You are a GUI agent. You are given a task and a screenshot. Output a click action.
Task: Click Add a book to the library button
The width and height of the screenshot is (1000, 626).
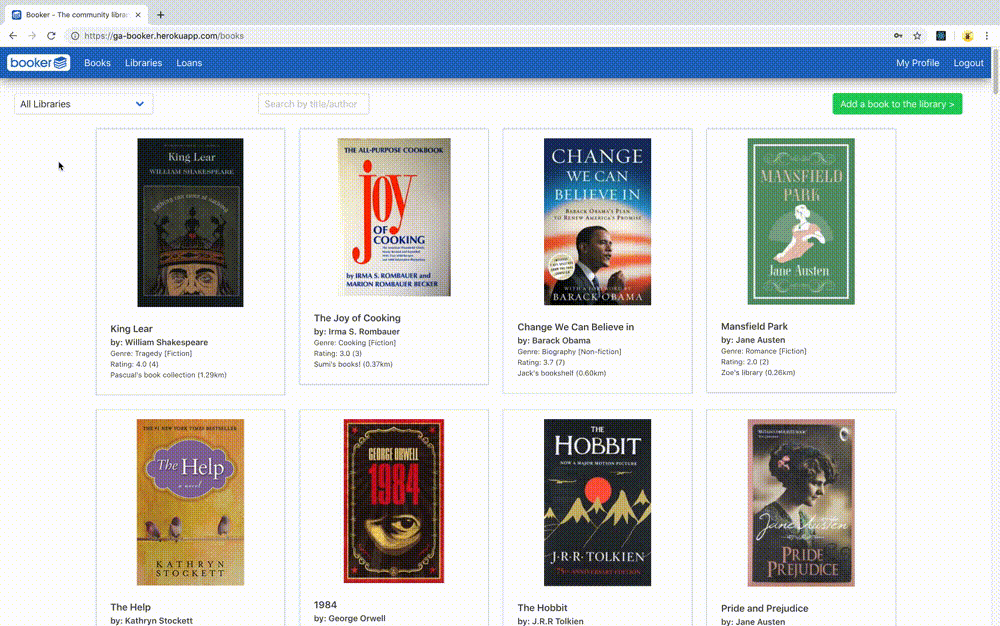(x=897, y=104)
